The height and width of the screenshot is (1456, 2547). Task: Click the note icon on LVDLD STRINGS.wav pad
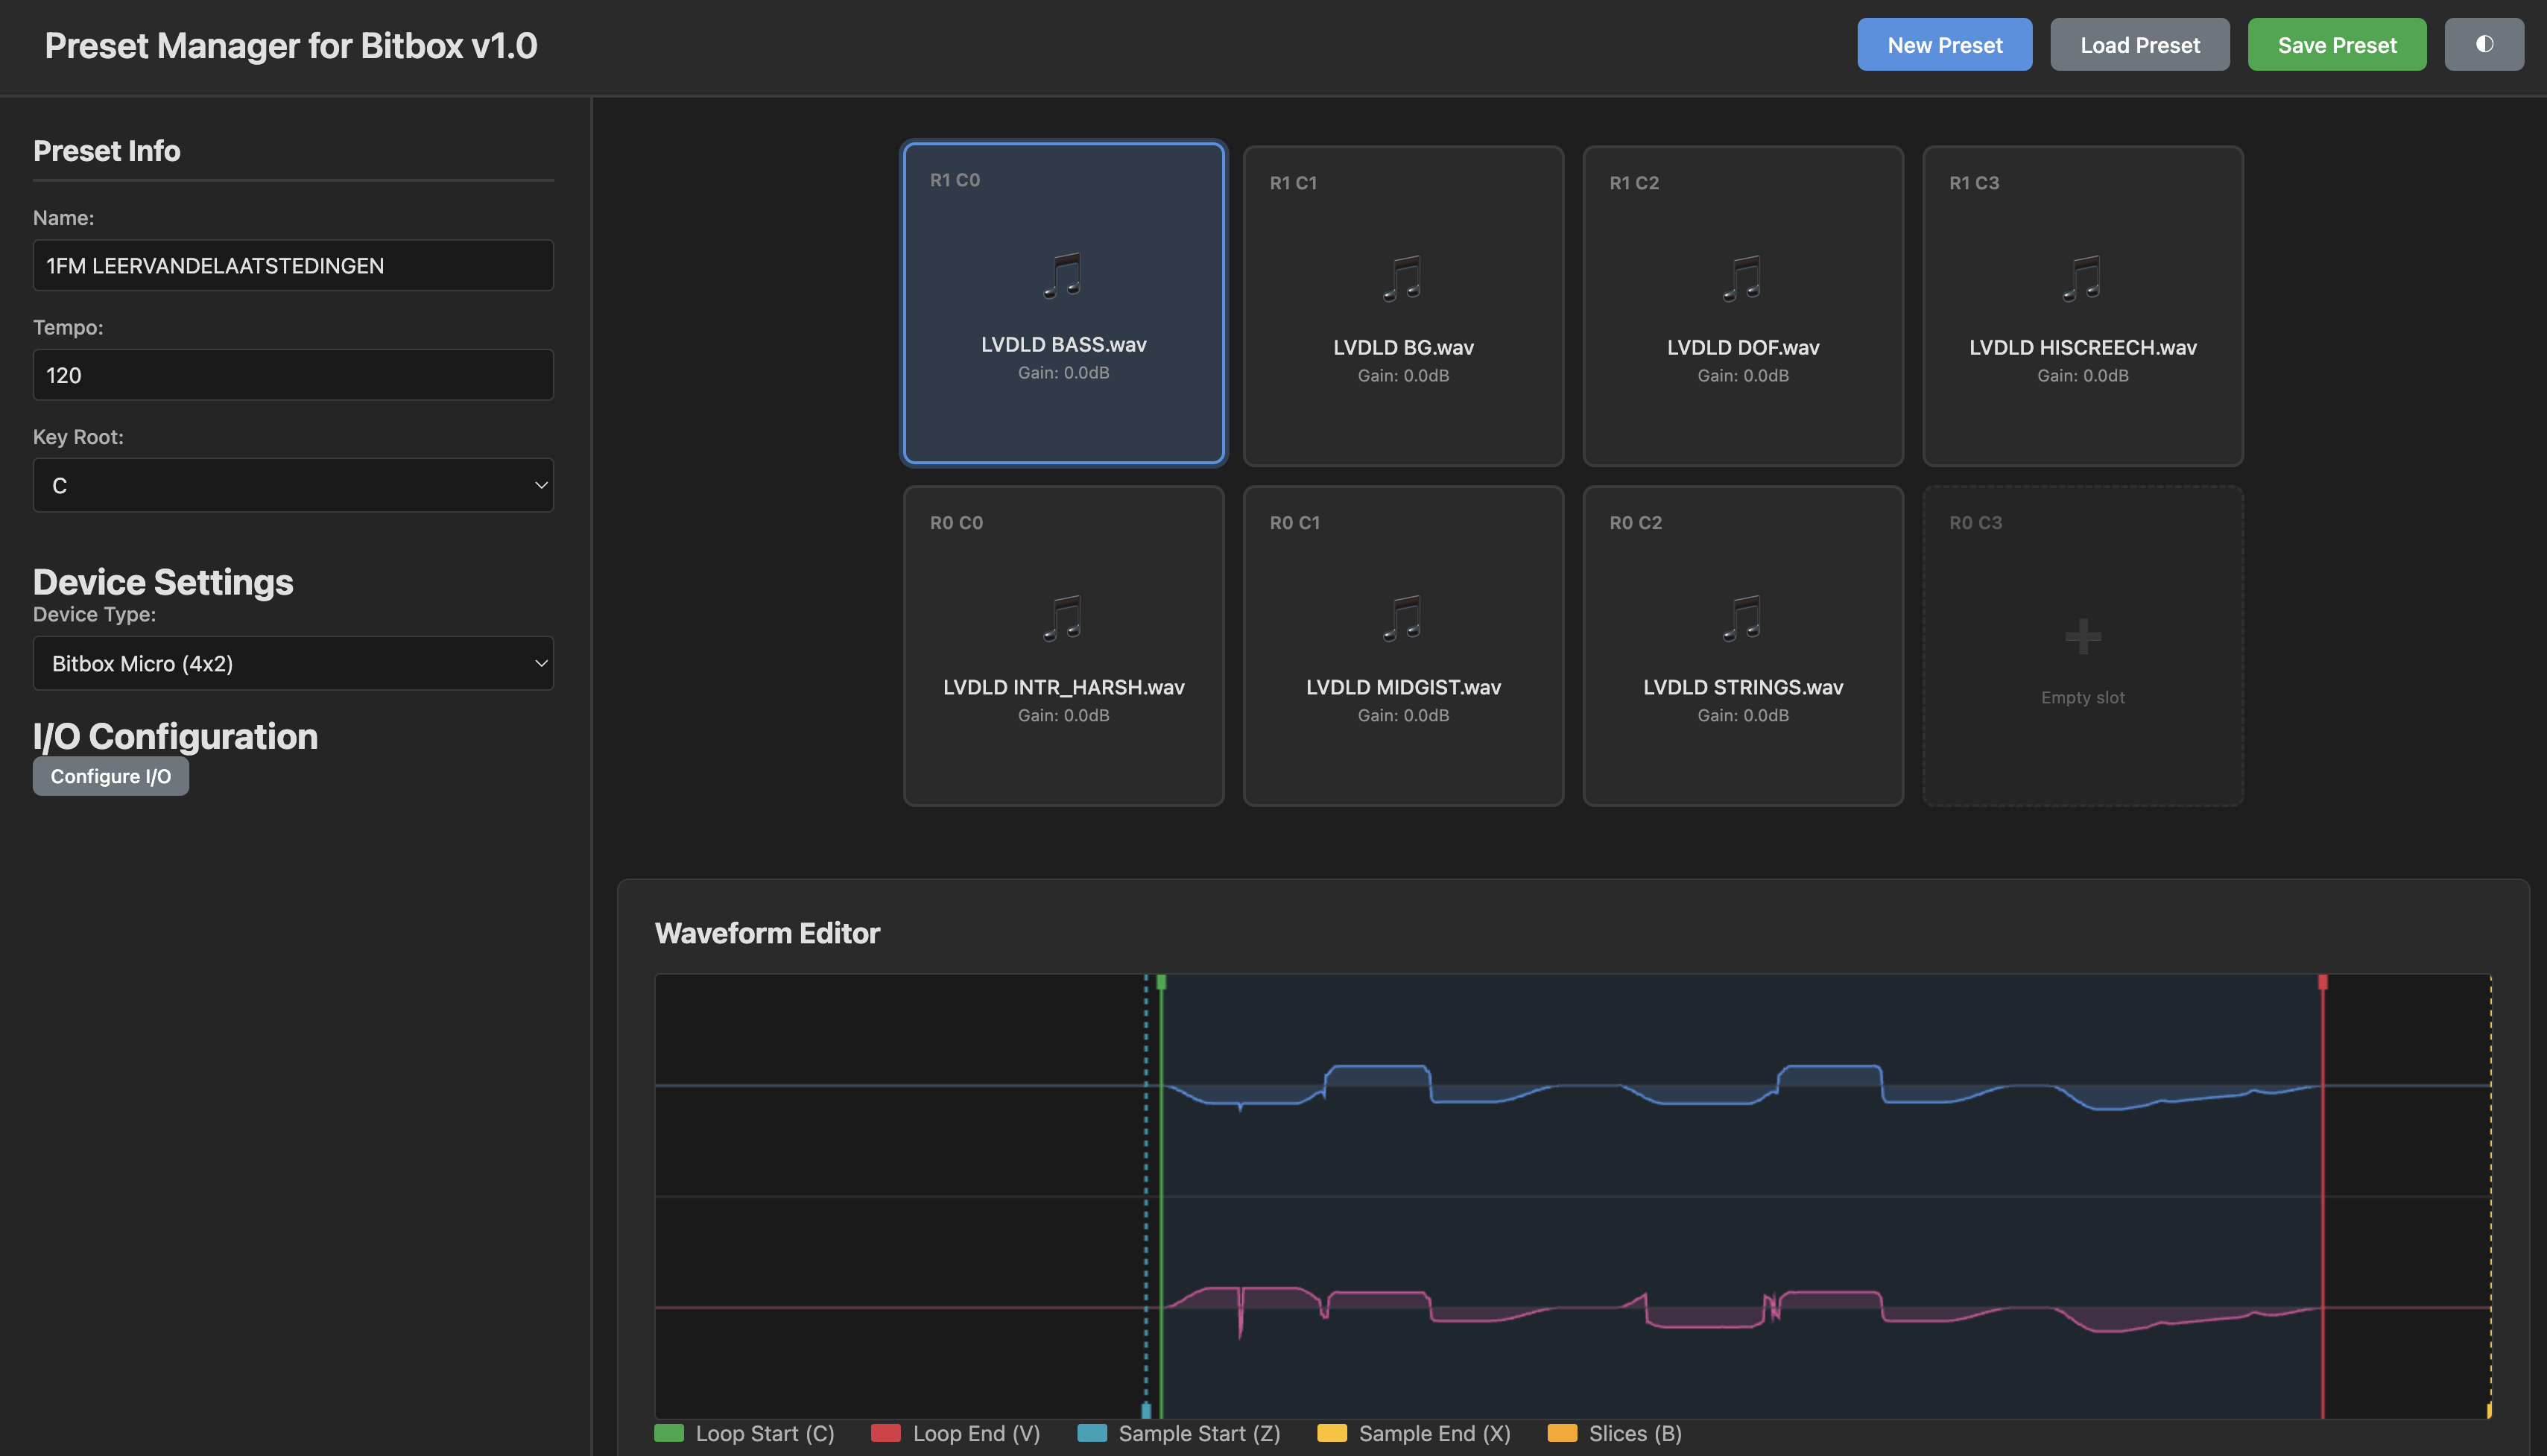[x=1743, y=618]
